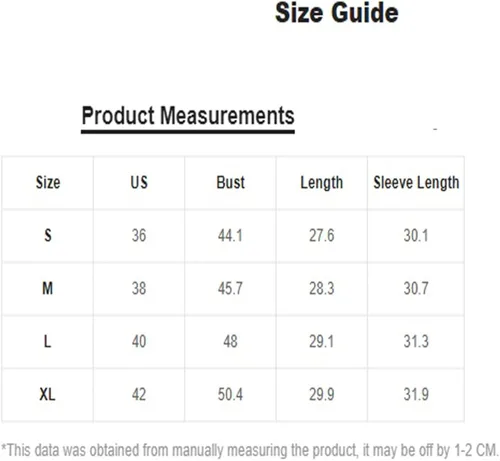The image size is (500, 461).
Task: Select the Product Measurements heading
Action: coord(188,116)
